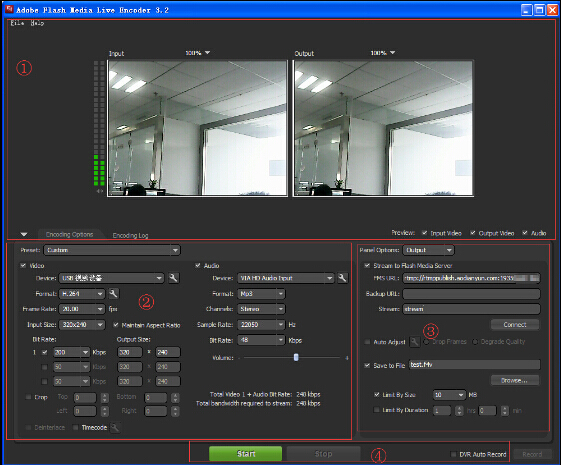561x465 pixels.
Task: Select Degrade Quality radio option
Action: click(475, 342)
